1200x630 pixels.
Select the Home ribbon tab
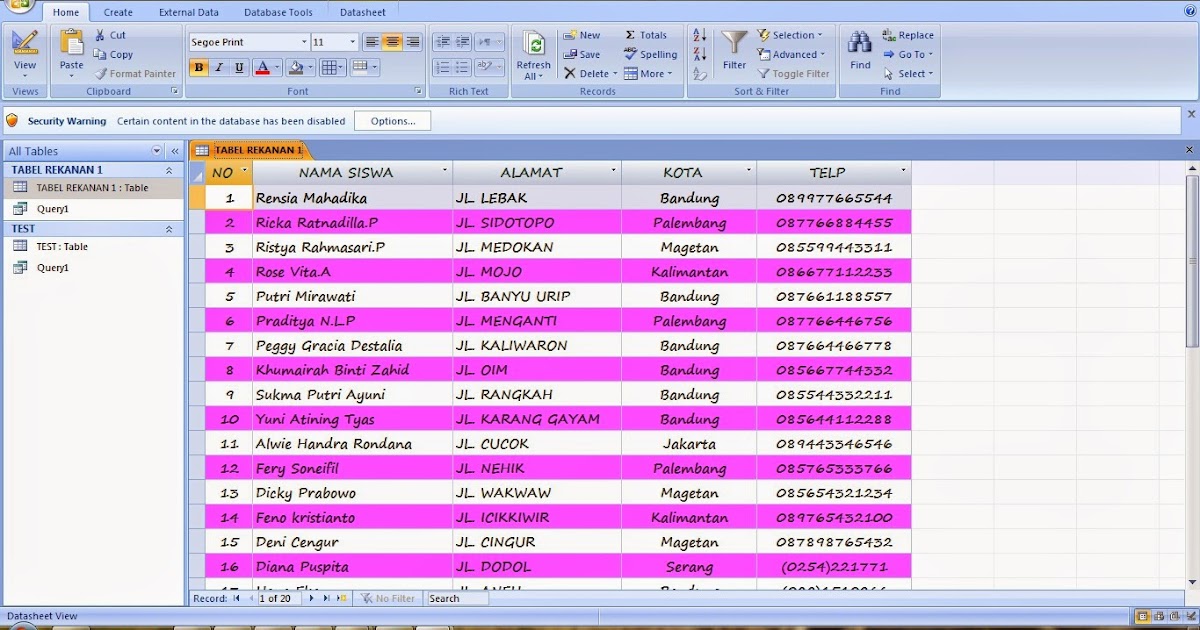point(66,12)
